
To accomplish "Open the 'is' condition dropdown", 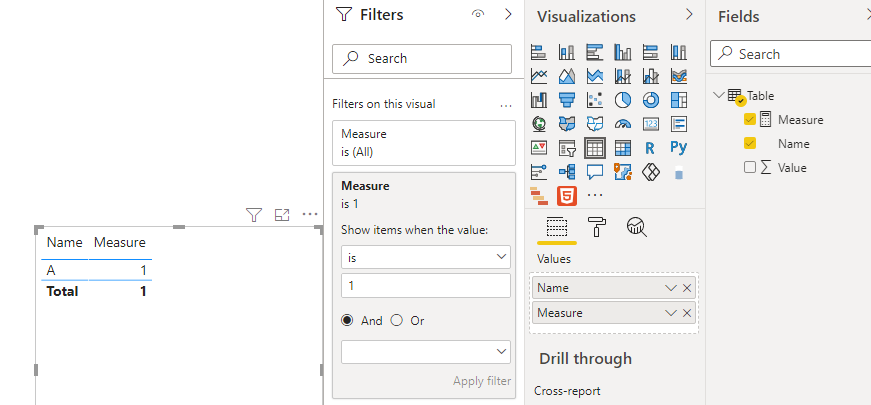I will (426, 257).
